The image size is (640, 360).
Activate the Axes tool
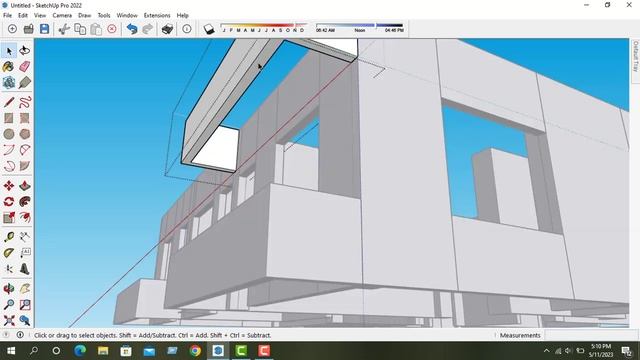9,269
